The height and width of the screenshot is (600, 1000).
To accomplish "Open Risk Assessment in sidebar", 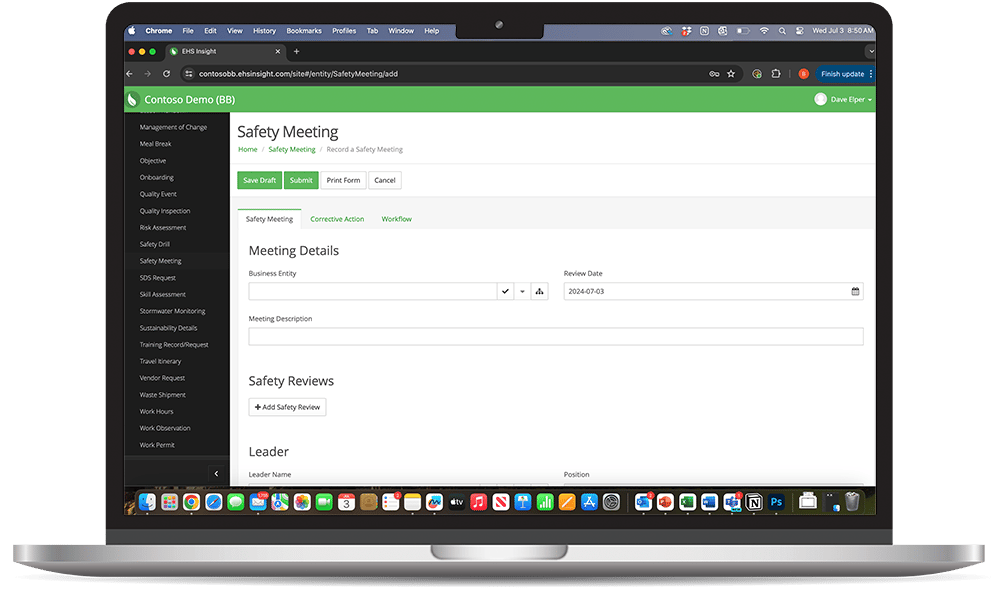I will pos(163,228).
